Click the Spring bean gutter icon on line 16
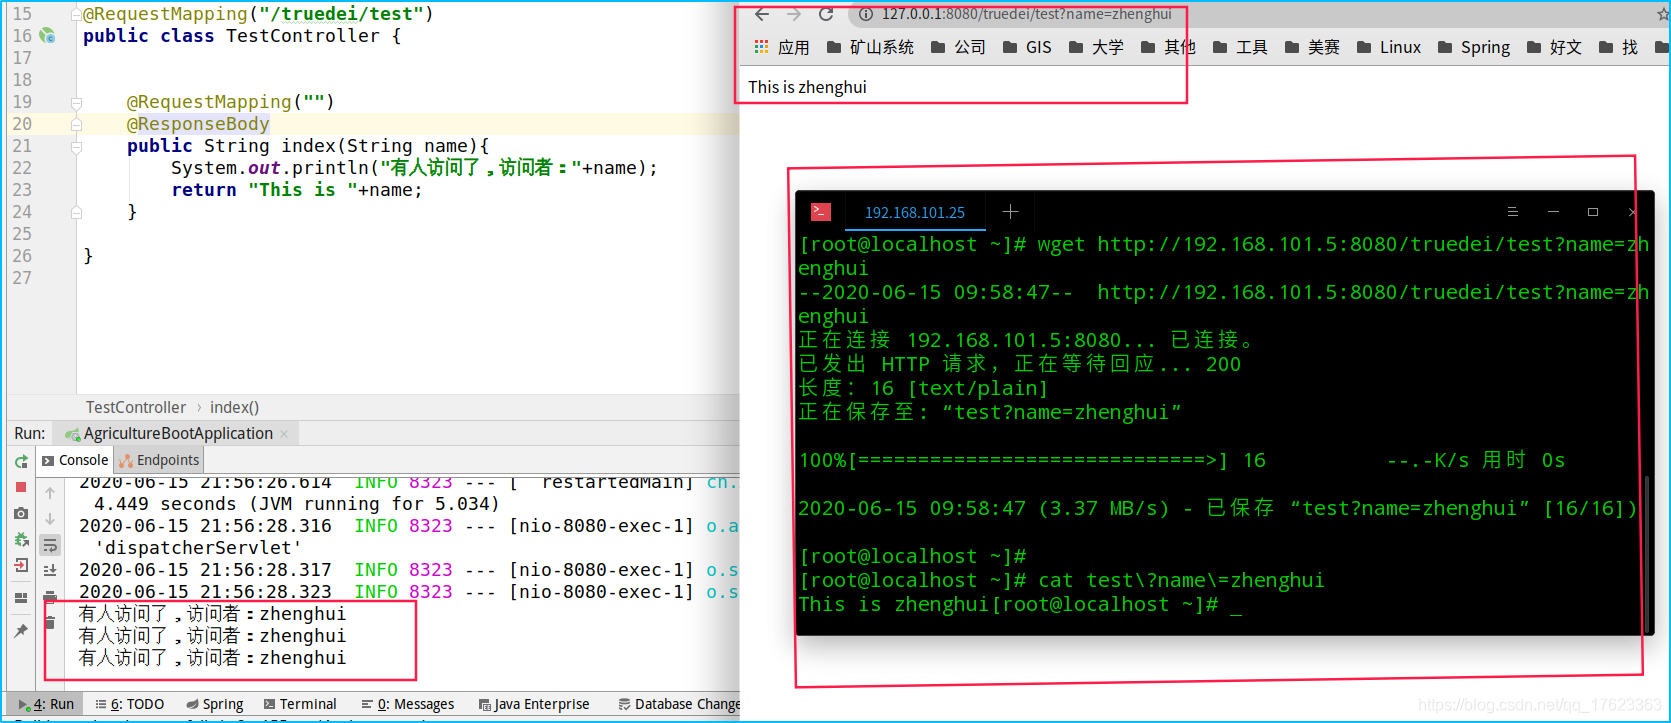Viewport: 1671px width, 723px height. 47,35
